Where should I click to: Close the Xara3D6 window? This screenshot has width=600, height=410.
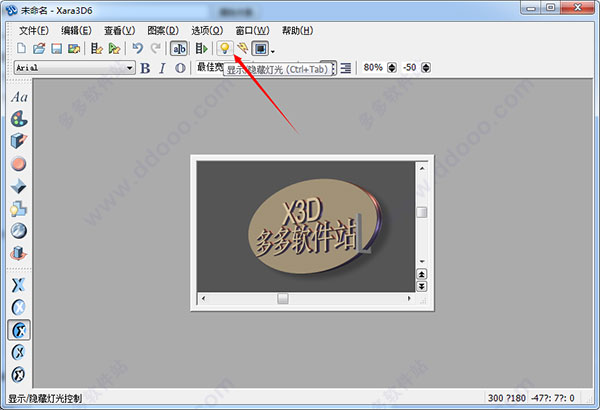pyautogui.click(x=578, y=7)
